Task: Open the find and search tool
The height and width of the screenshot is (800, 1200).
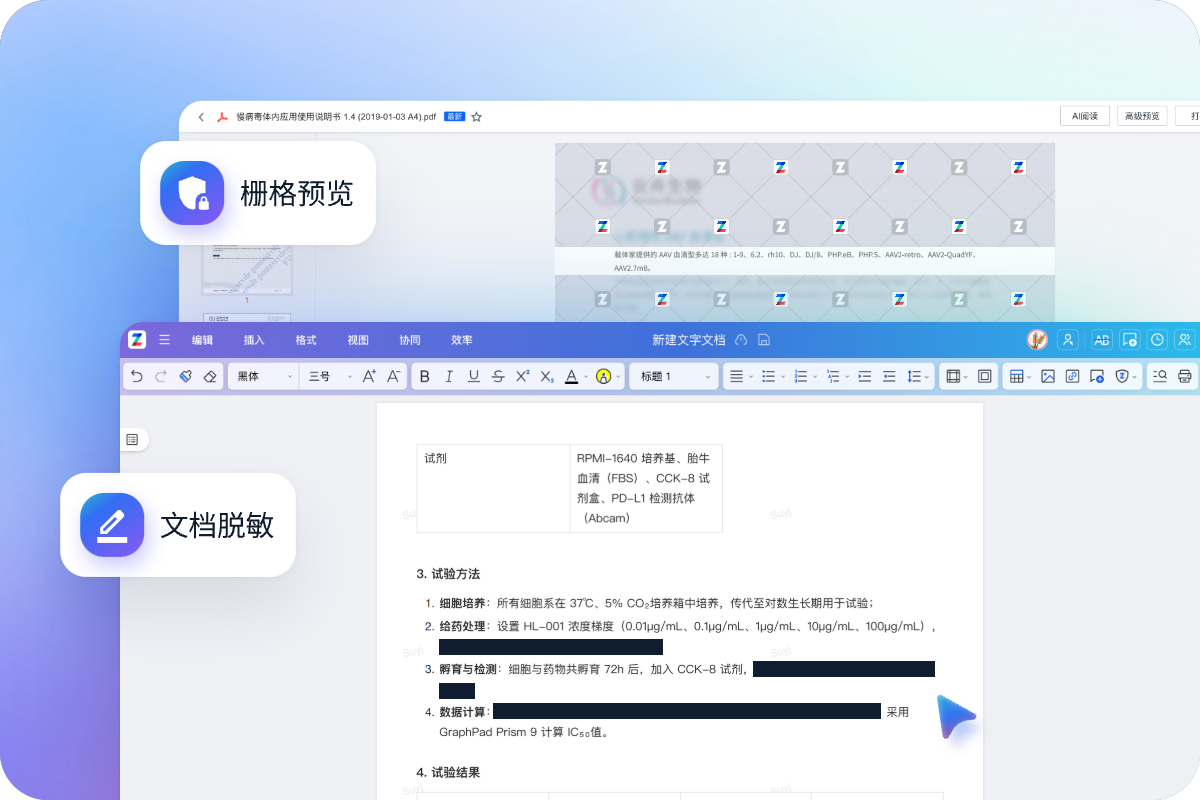Action: pos(1160,376)
